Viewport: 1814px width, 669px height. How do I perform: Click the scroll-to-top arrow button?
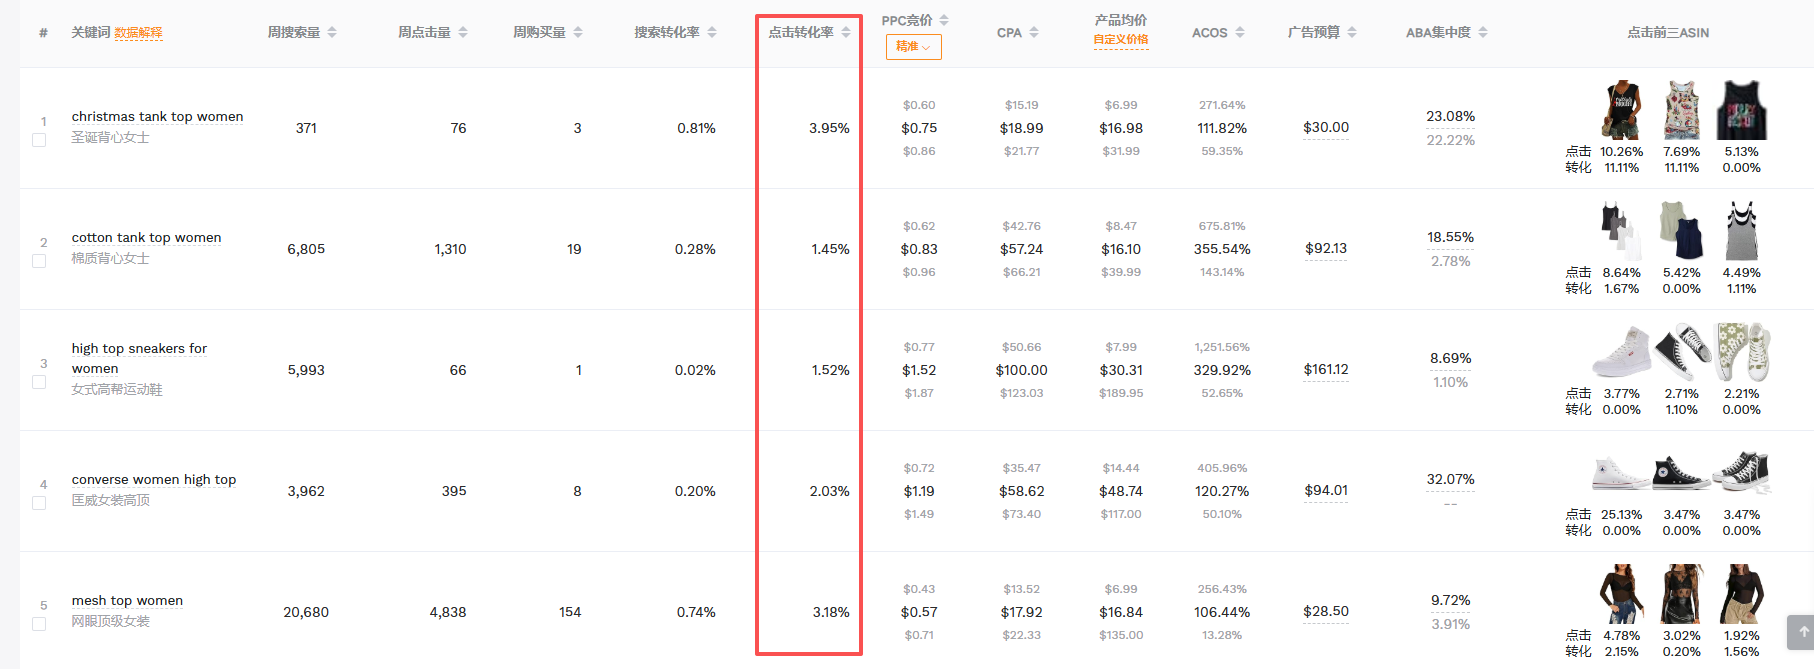[x=1803, y=631]
